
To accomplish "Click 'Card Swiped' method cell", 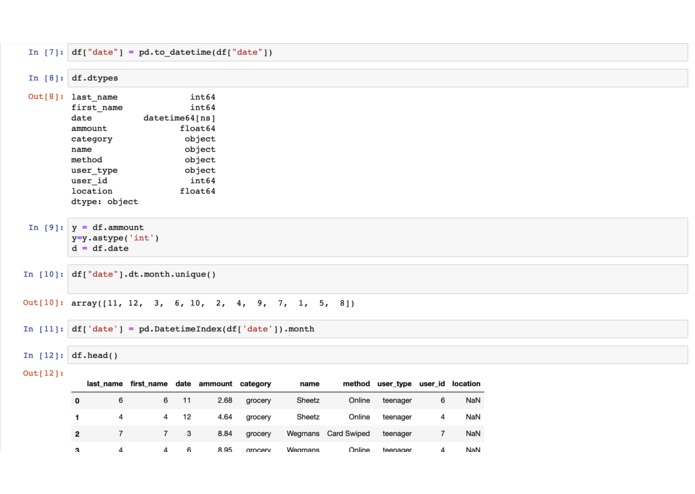I will [x=348, y=433].
